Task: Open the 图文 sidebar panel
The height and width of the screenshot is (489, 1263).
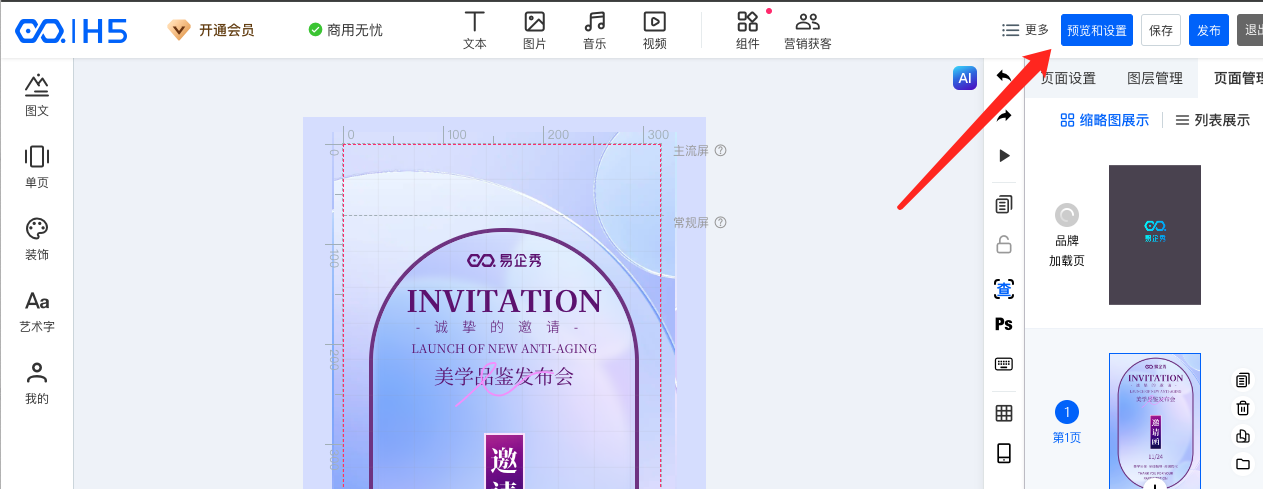Action: click(x=37, y=95)
